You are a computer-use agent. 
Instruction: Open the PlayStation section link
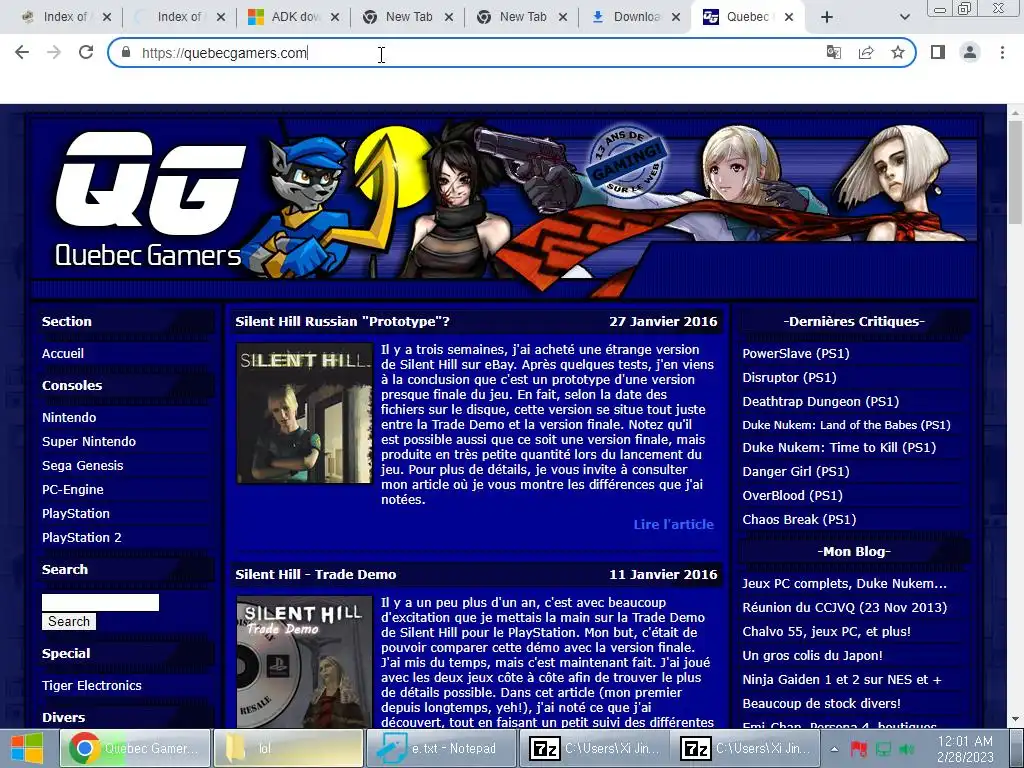tap(76, 513)
